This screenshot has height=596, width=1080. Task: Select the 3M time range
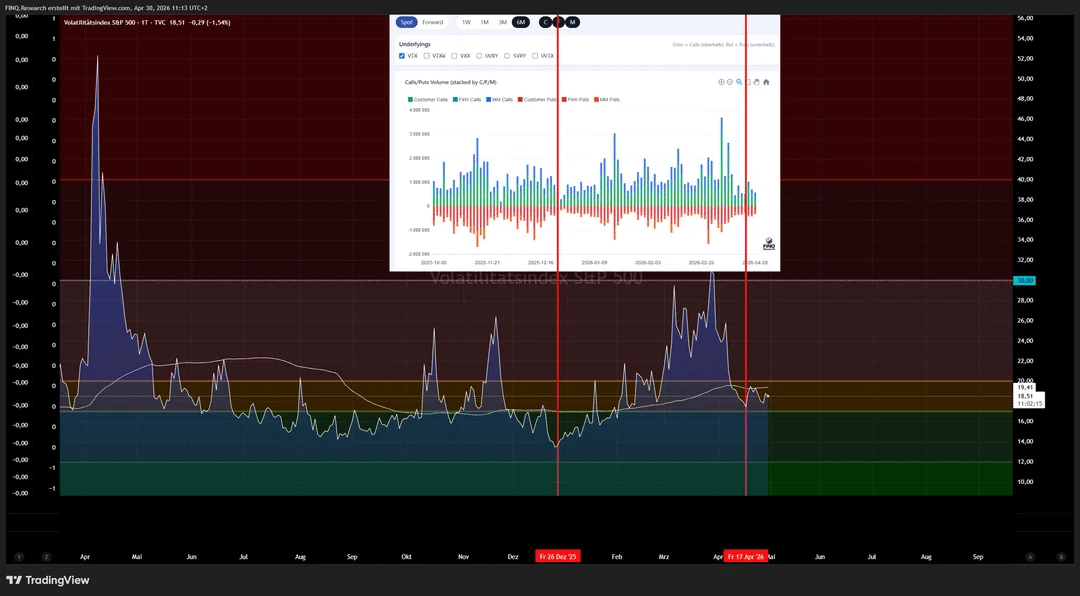502,22
